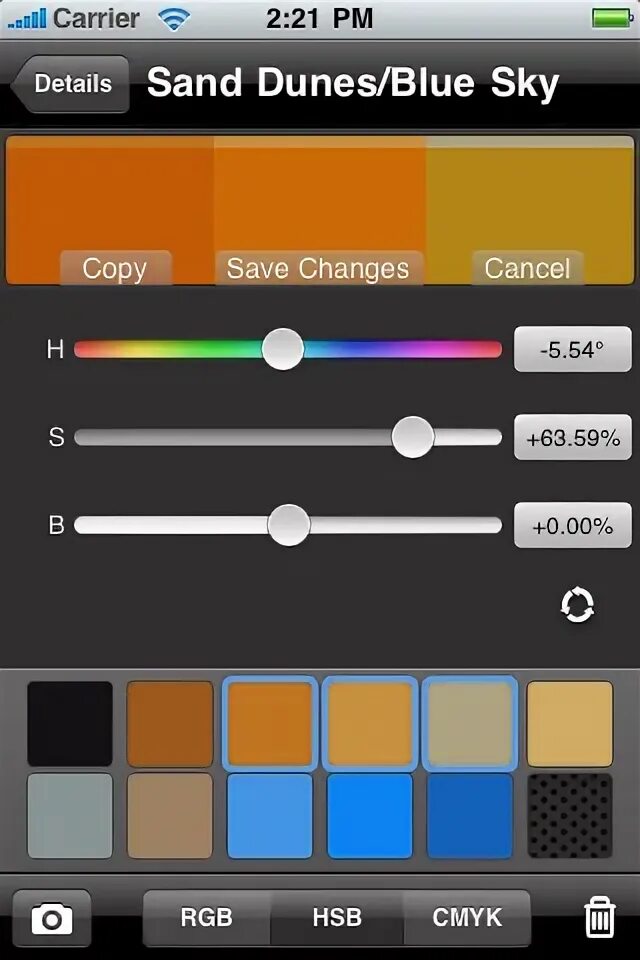Tap the Wi-Fi icon in status bar
Image resolution: width=640 pixels, height=960 pixels.
coord(174,18)
